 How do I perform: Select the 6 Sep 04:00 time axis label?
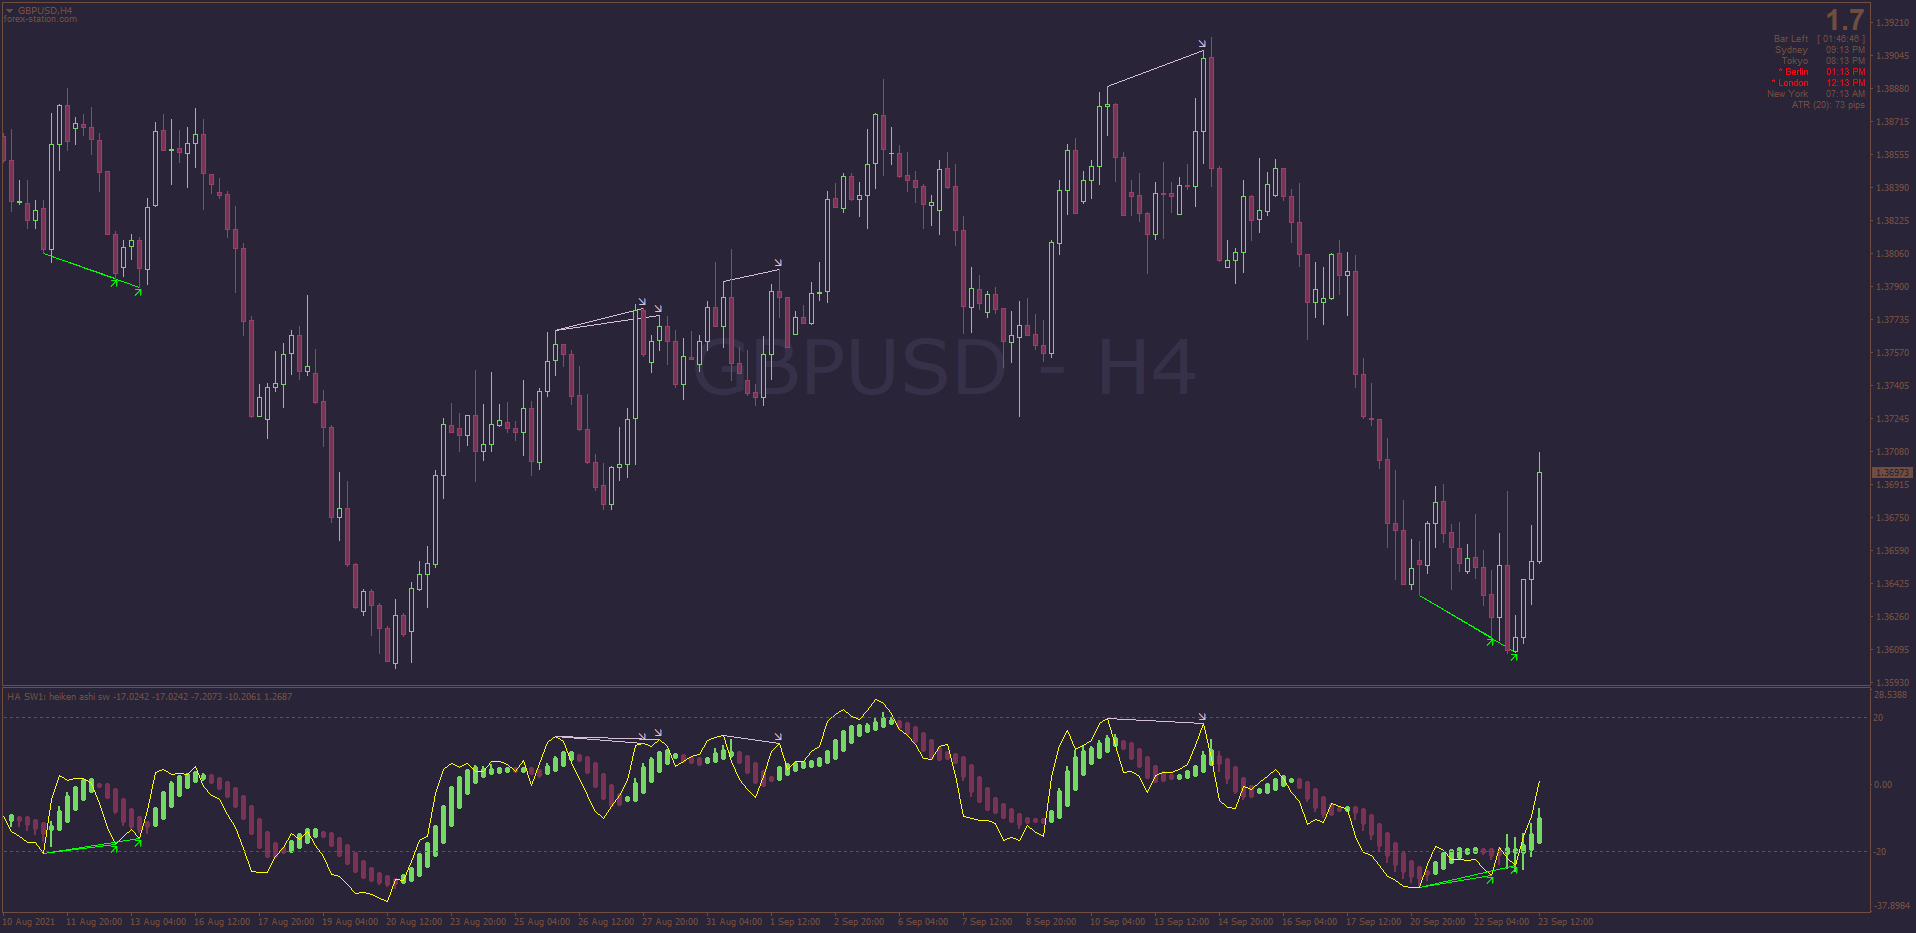tap(923, 922)
